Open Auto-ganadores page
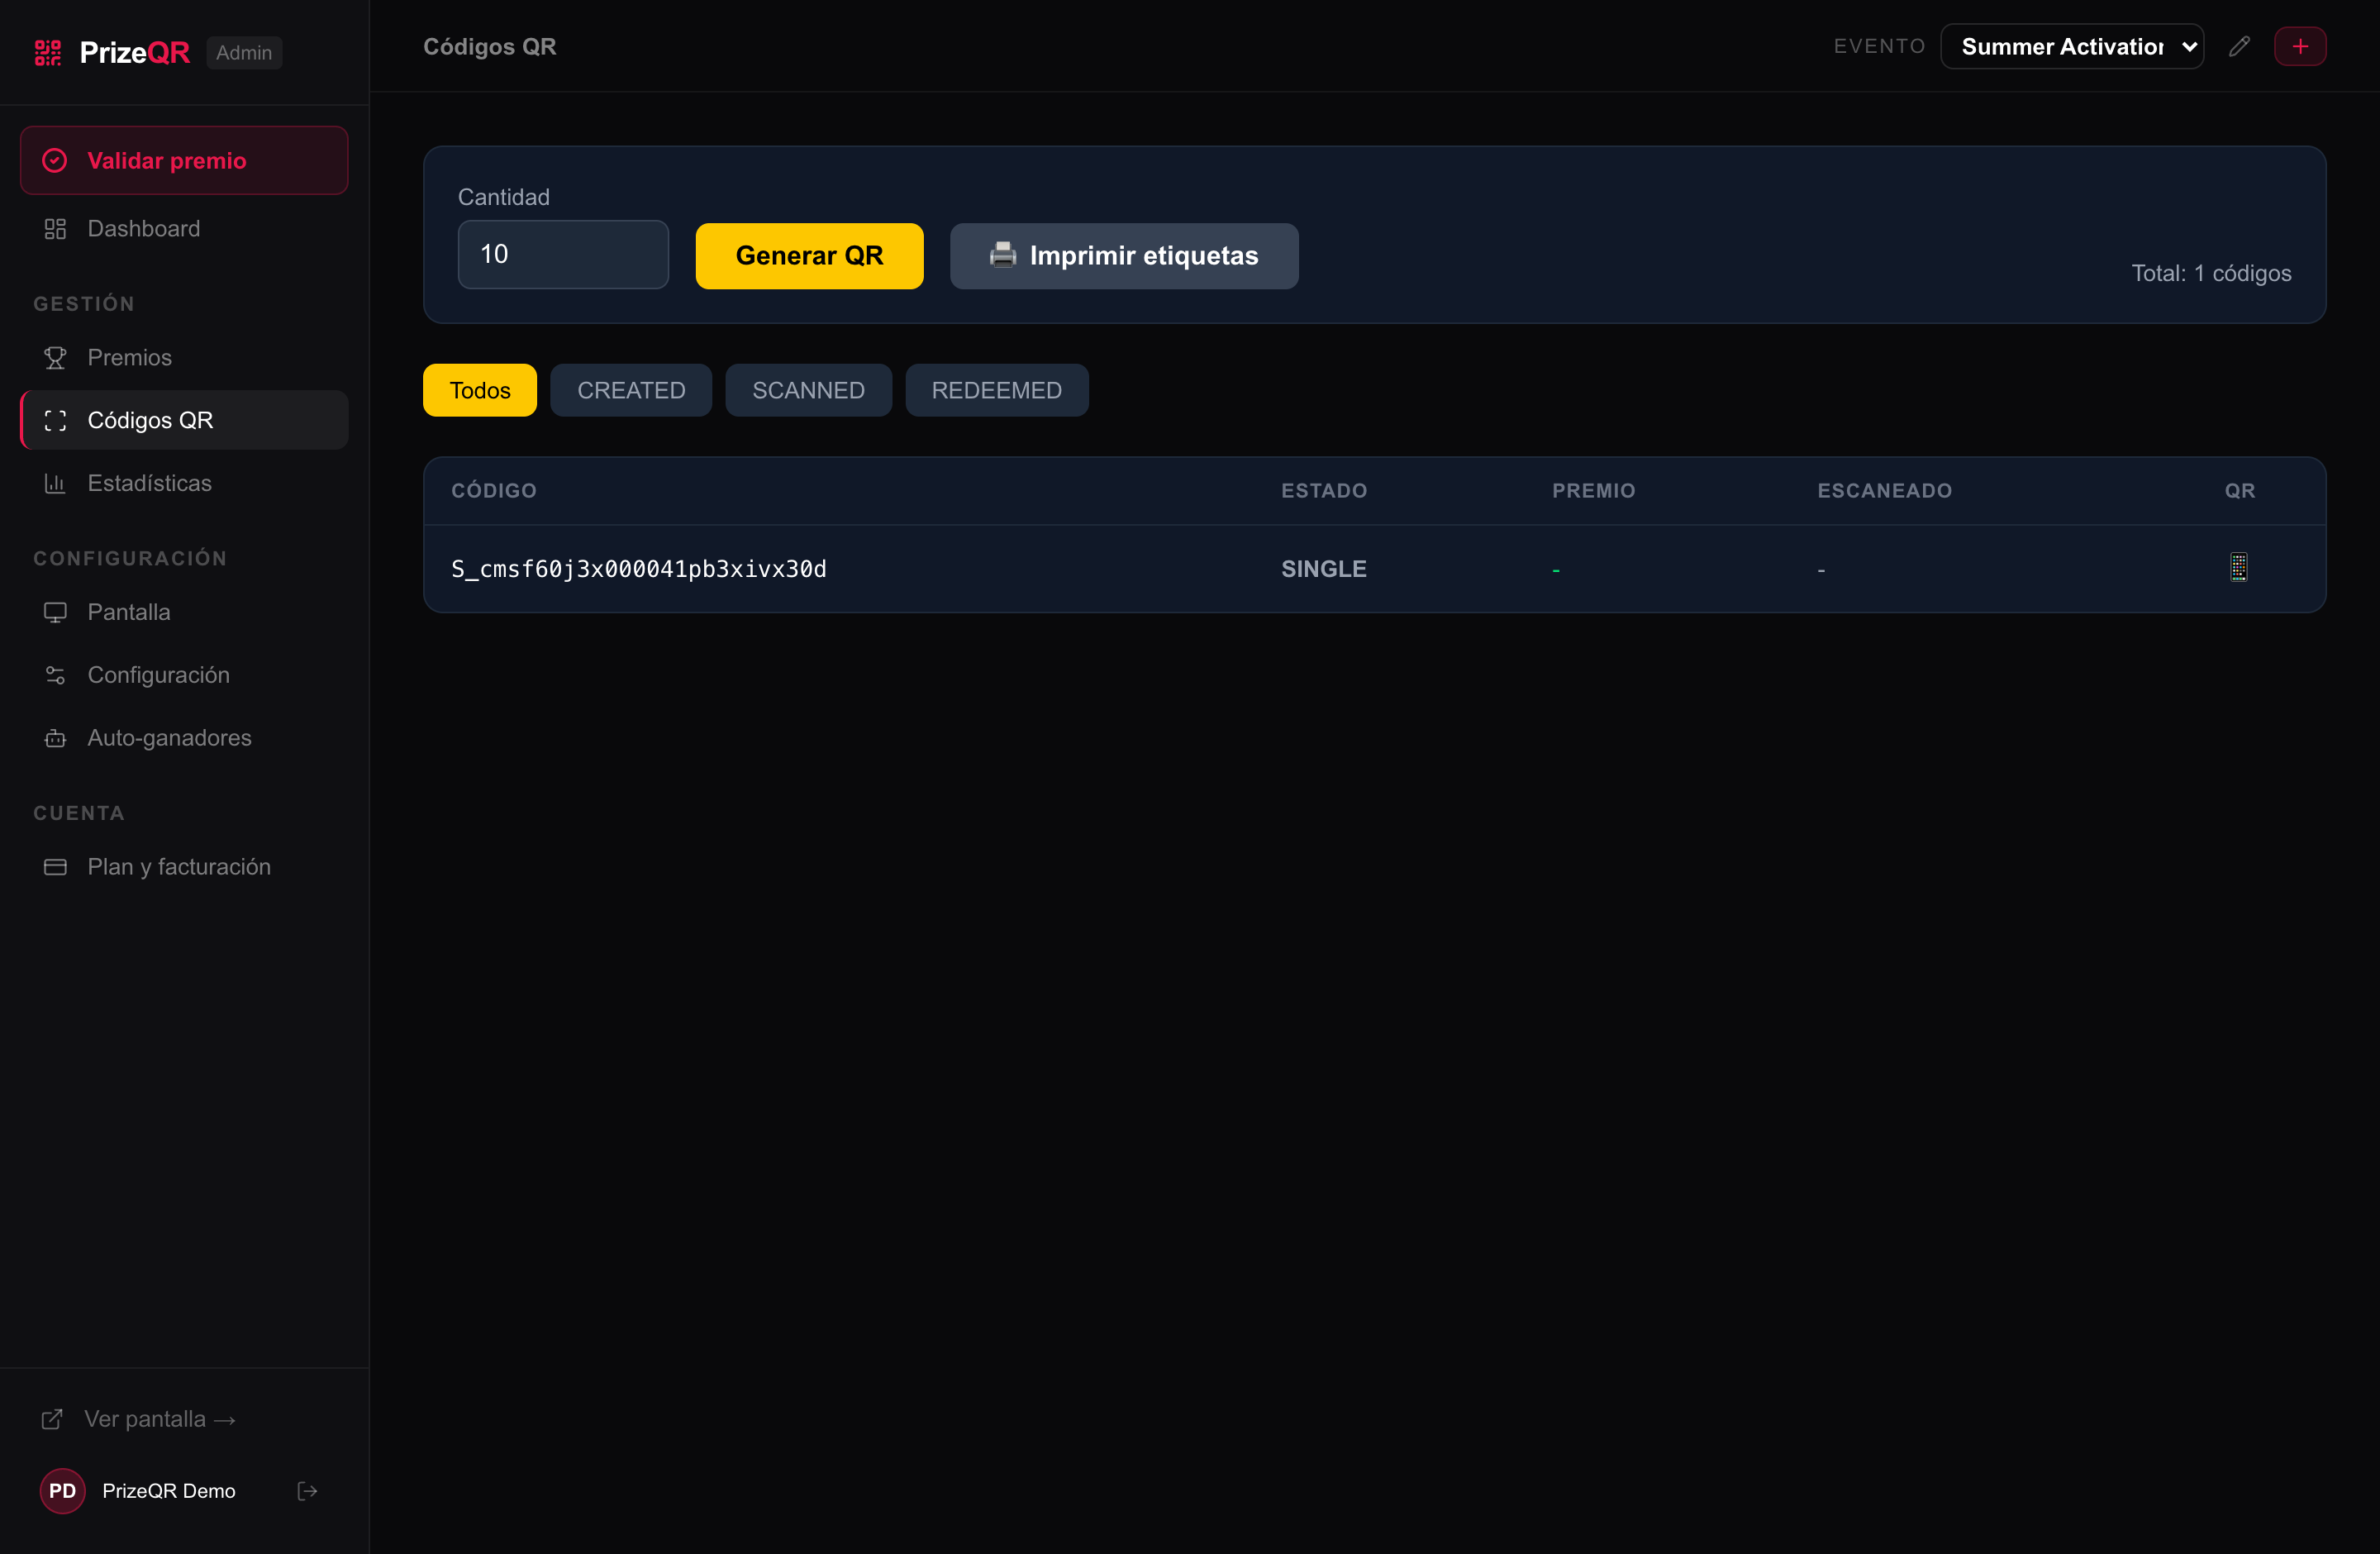This screenshot has width=2380, height=1554. pos(184,738)
